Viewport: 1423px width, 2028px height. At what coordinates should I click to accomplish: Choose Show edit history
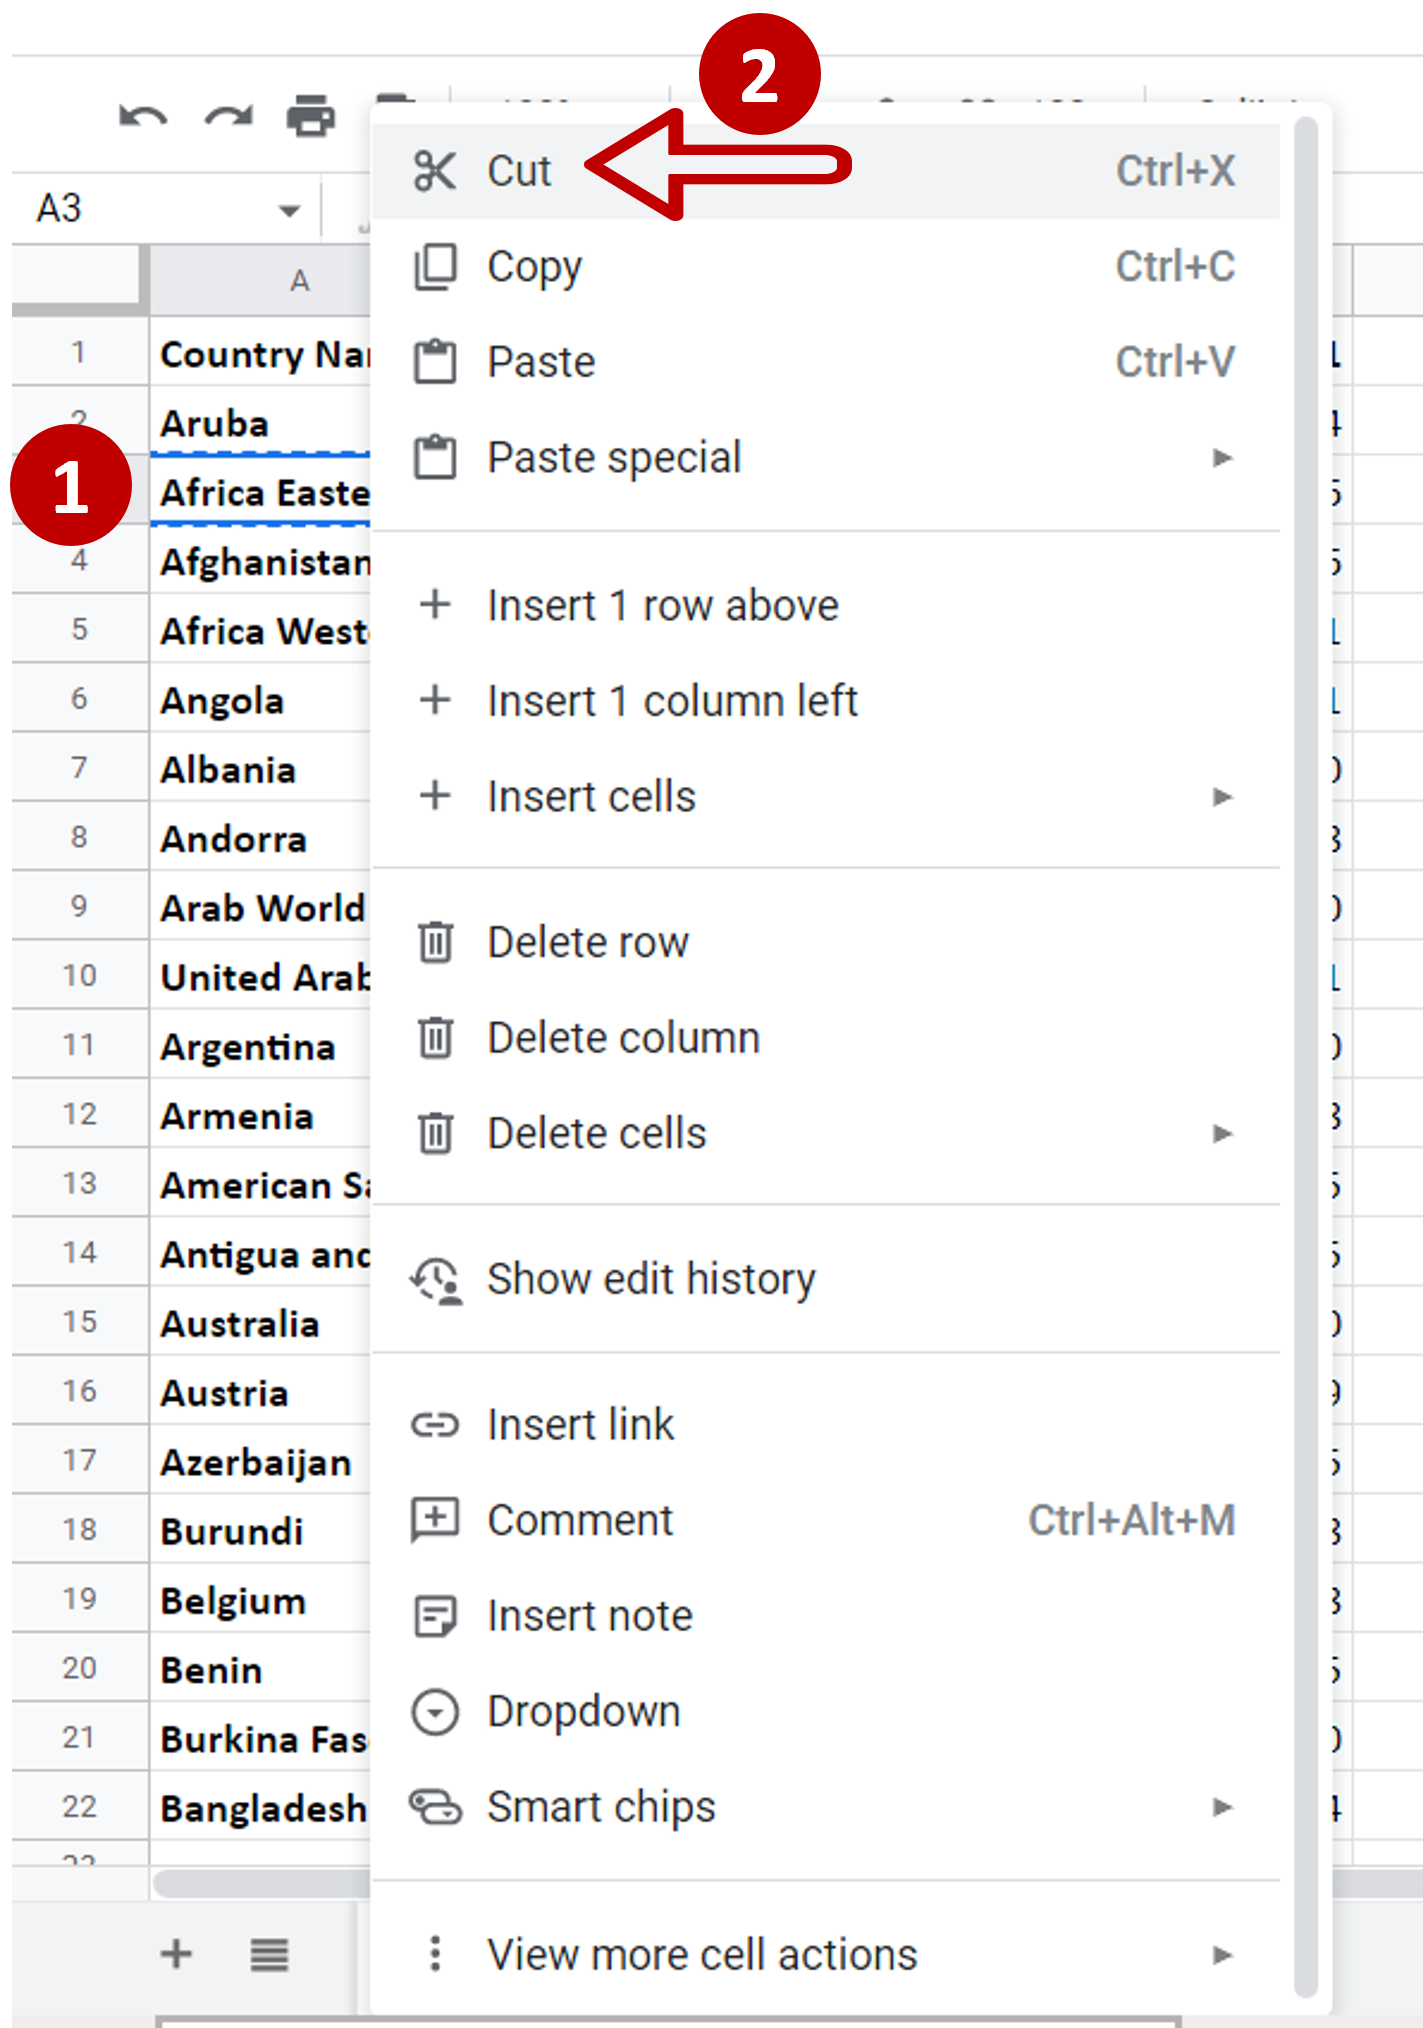(x=826, y=1280)
